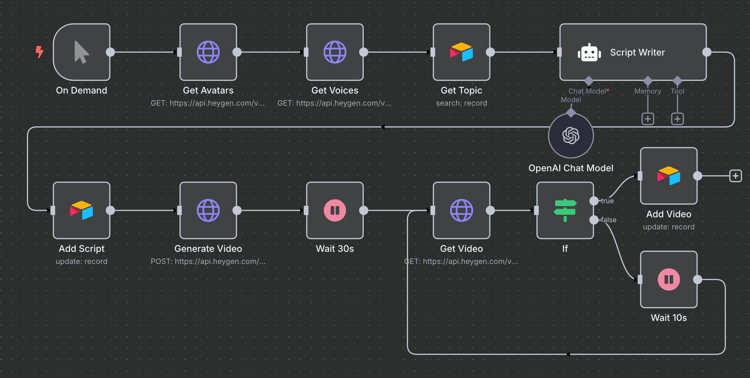This screenshot has height=378, width=750.
Task: Click the 'POST: https://api.heygen.com/...' subtitle
Action: (x=208, y=262)
